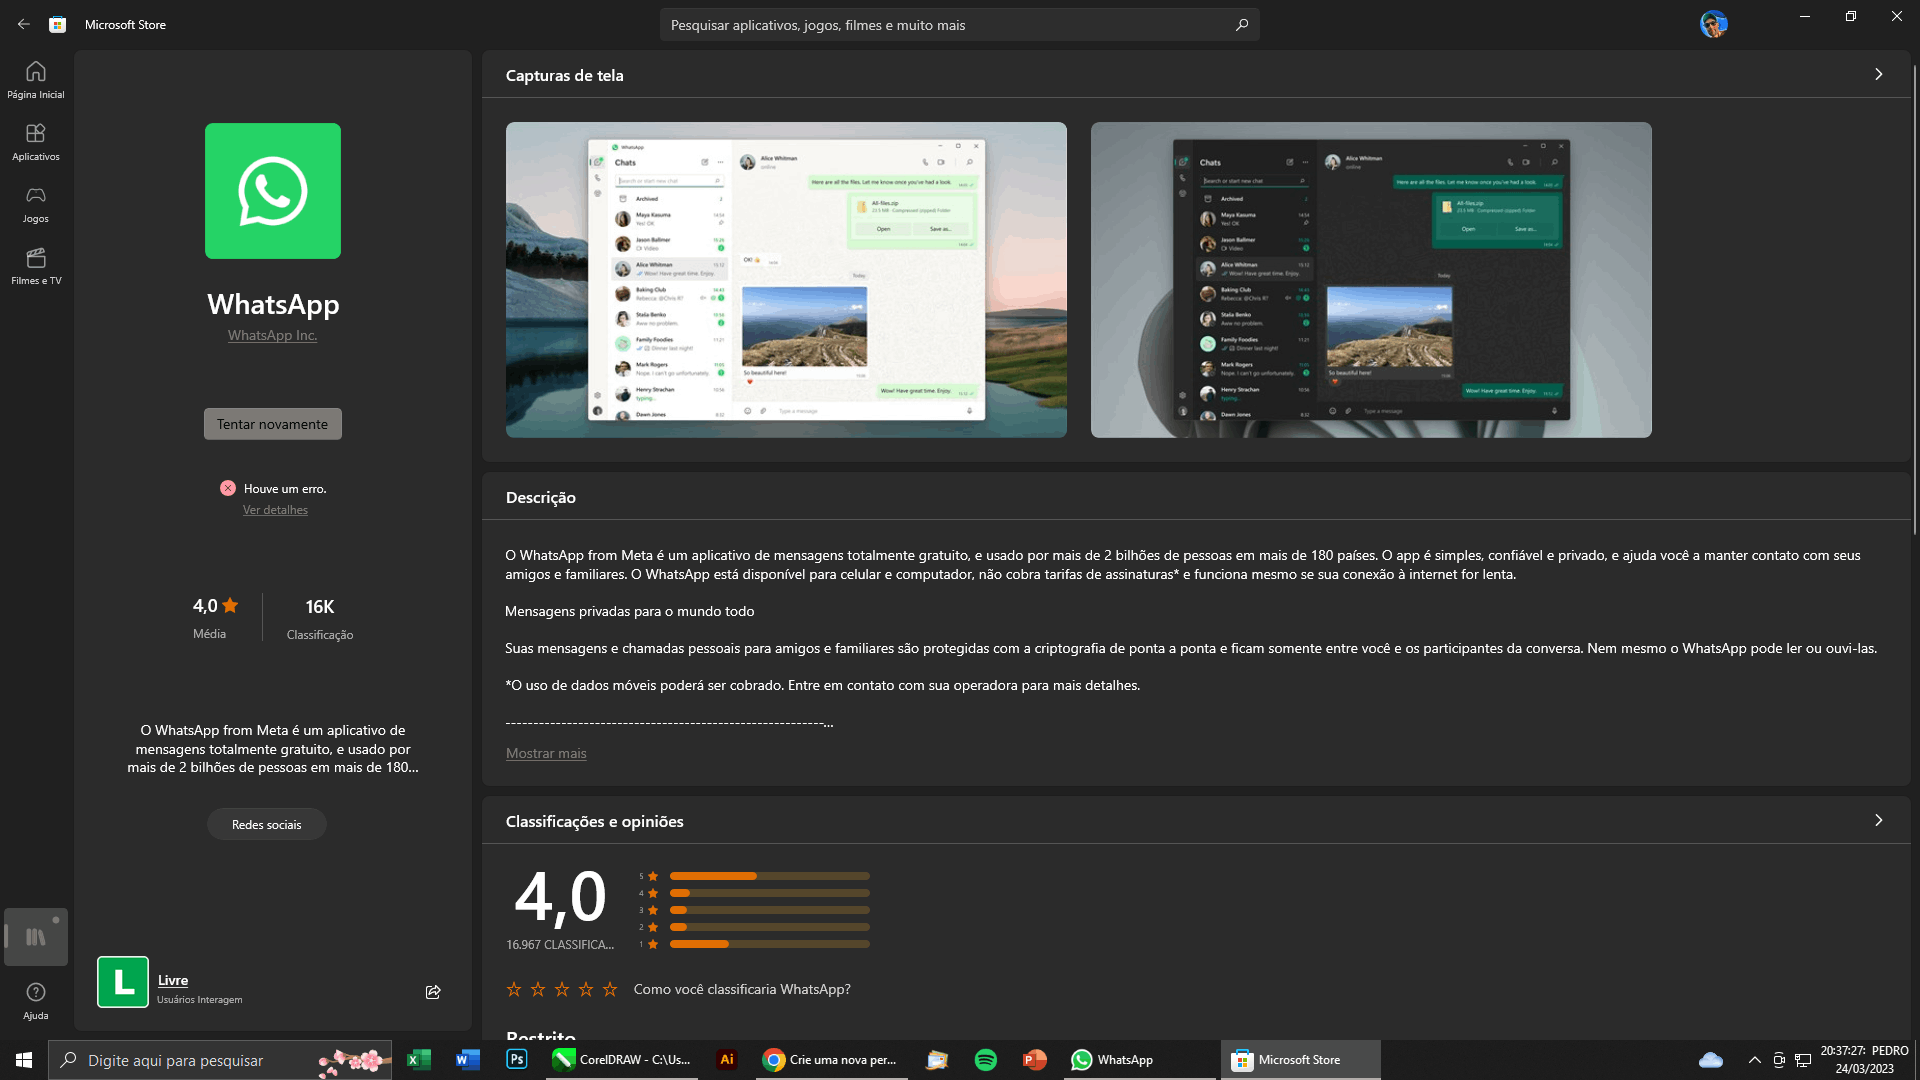Click Tentar novamente button

(273, 424)
